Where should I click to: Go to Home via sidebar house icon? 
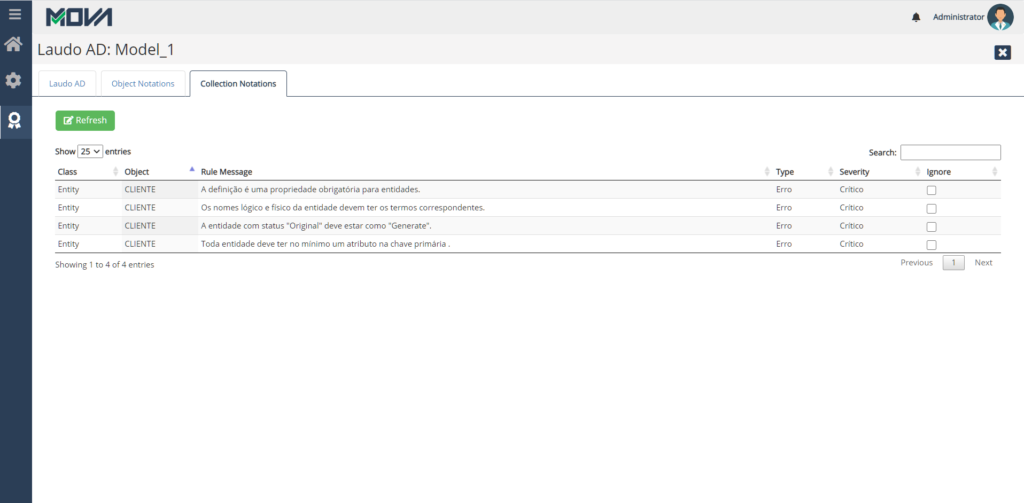click(15, 45)
